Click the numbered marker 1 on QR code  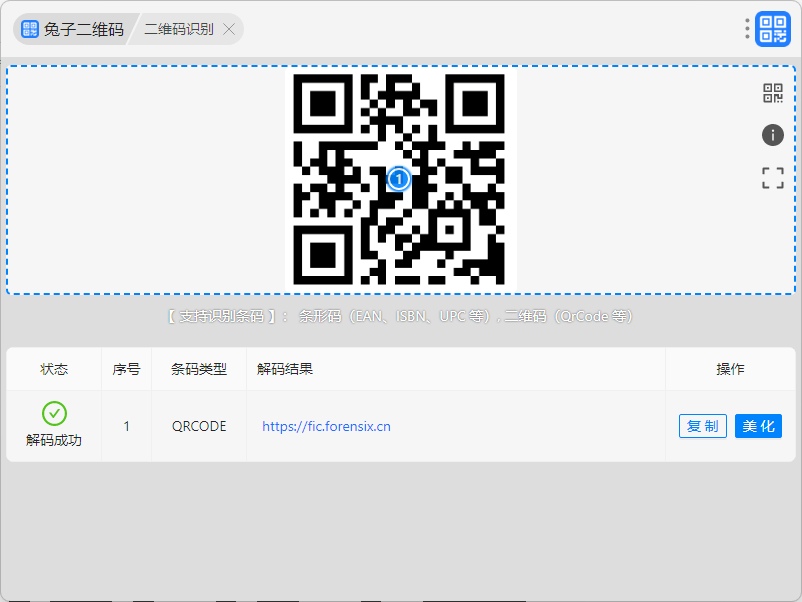click(x=399, y=180)
